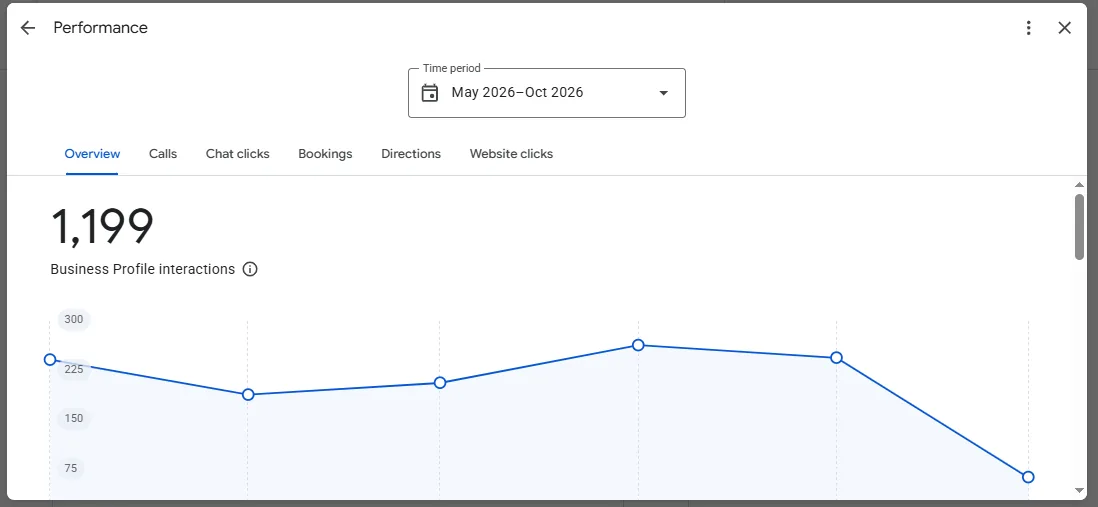Click the highest data point on the chart
Screen dimensions: 1098x507
pos(638,345)
